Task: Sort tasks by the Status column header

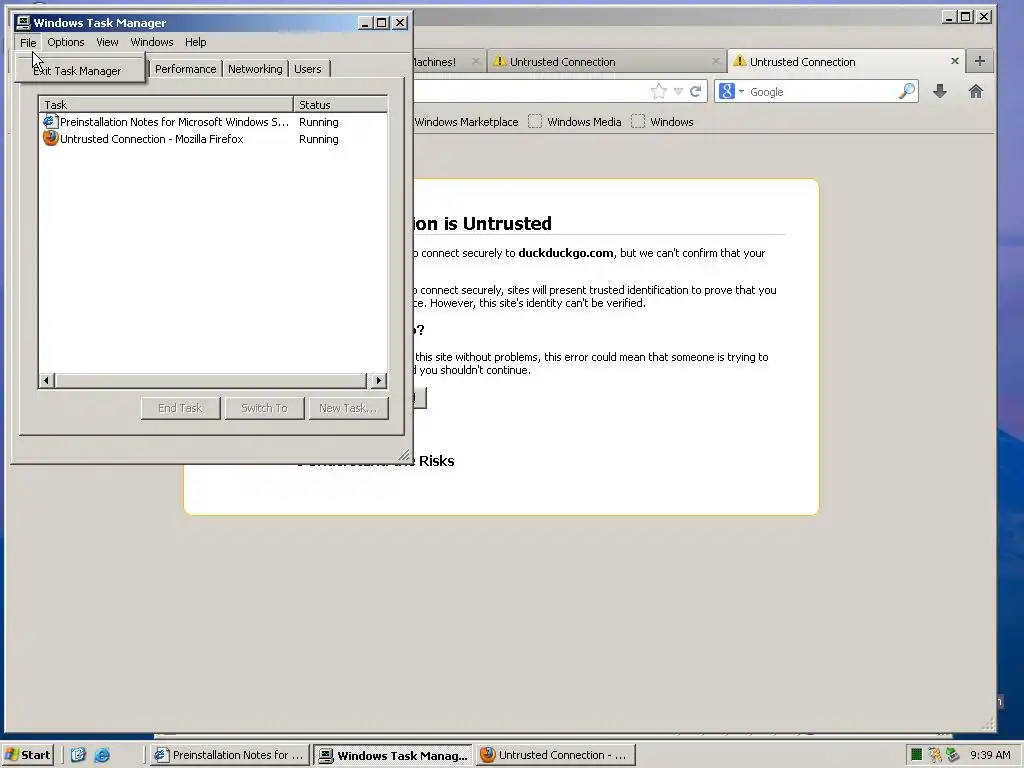Action: pos(340,104)
